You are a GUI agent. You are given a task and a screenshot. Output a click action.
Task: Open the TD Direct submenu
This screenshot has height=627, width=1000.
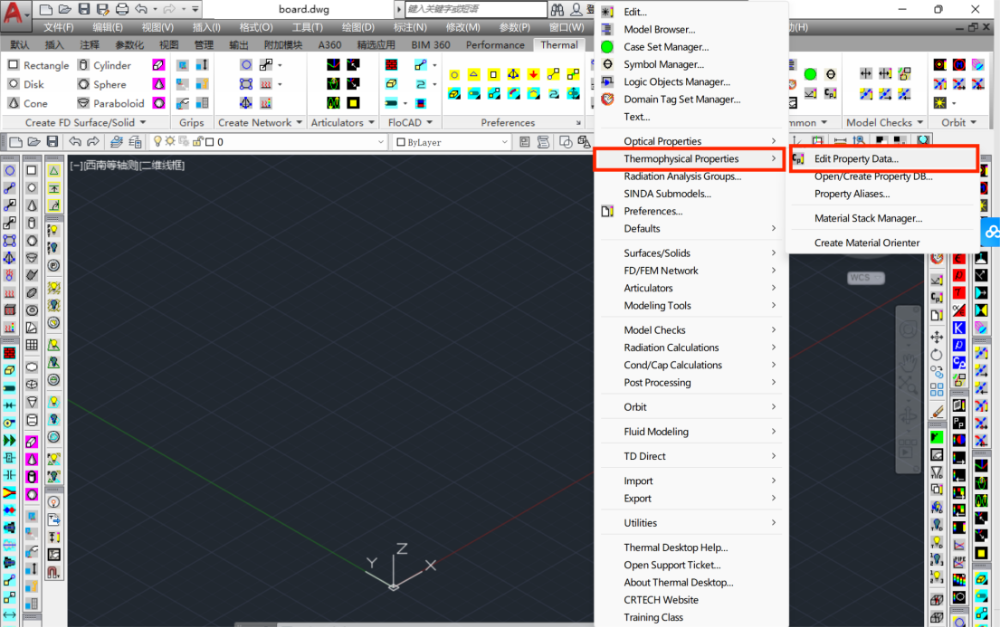[691, 456]
